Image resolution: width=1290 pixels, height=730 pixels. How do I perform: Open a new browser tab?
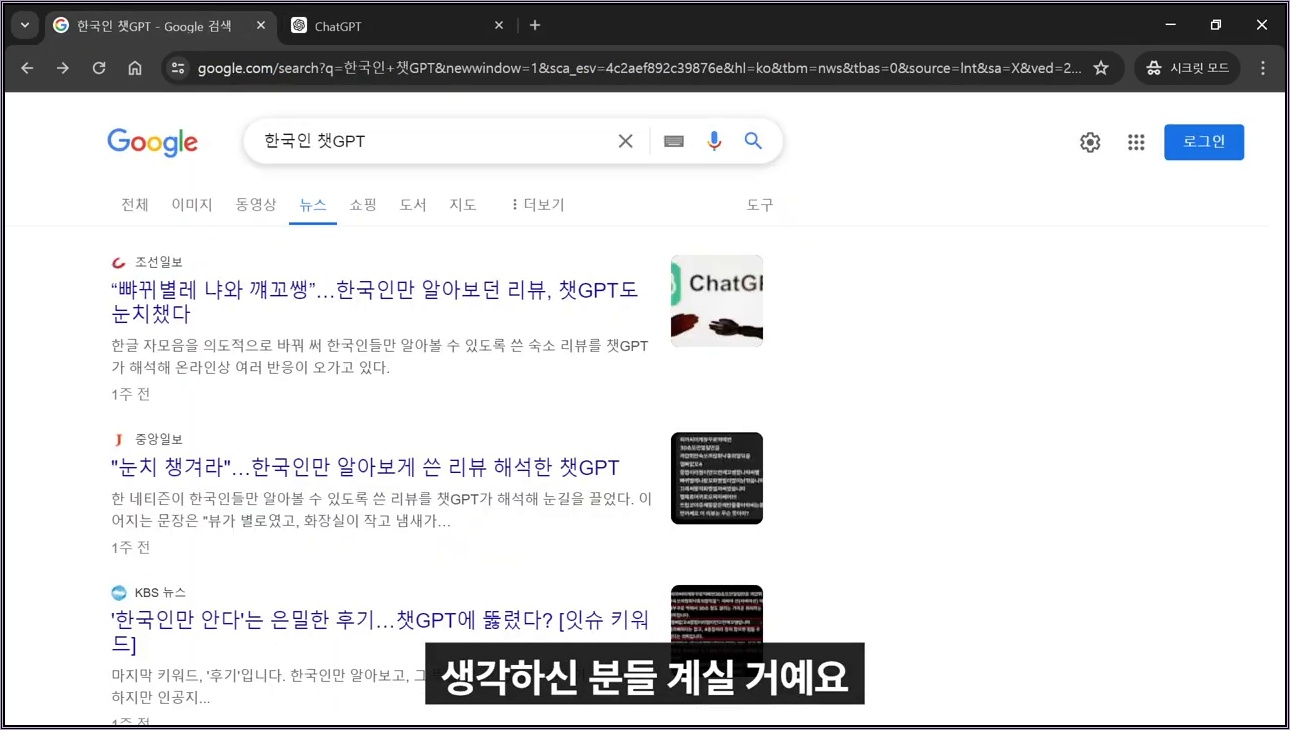[535, 26]
